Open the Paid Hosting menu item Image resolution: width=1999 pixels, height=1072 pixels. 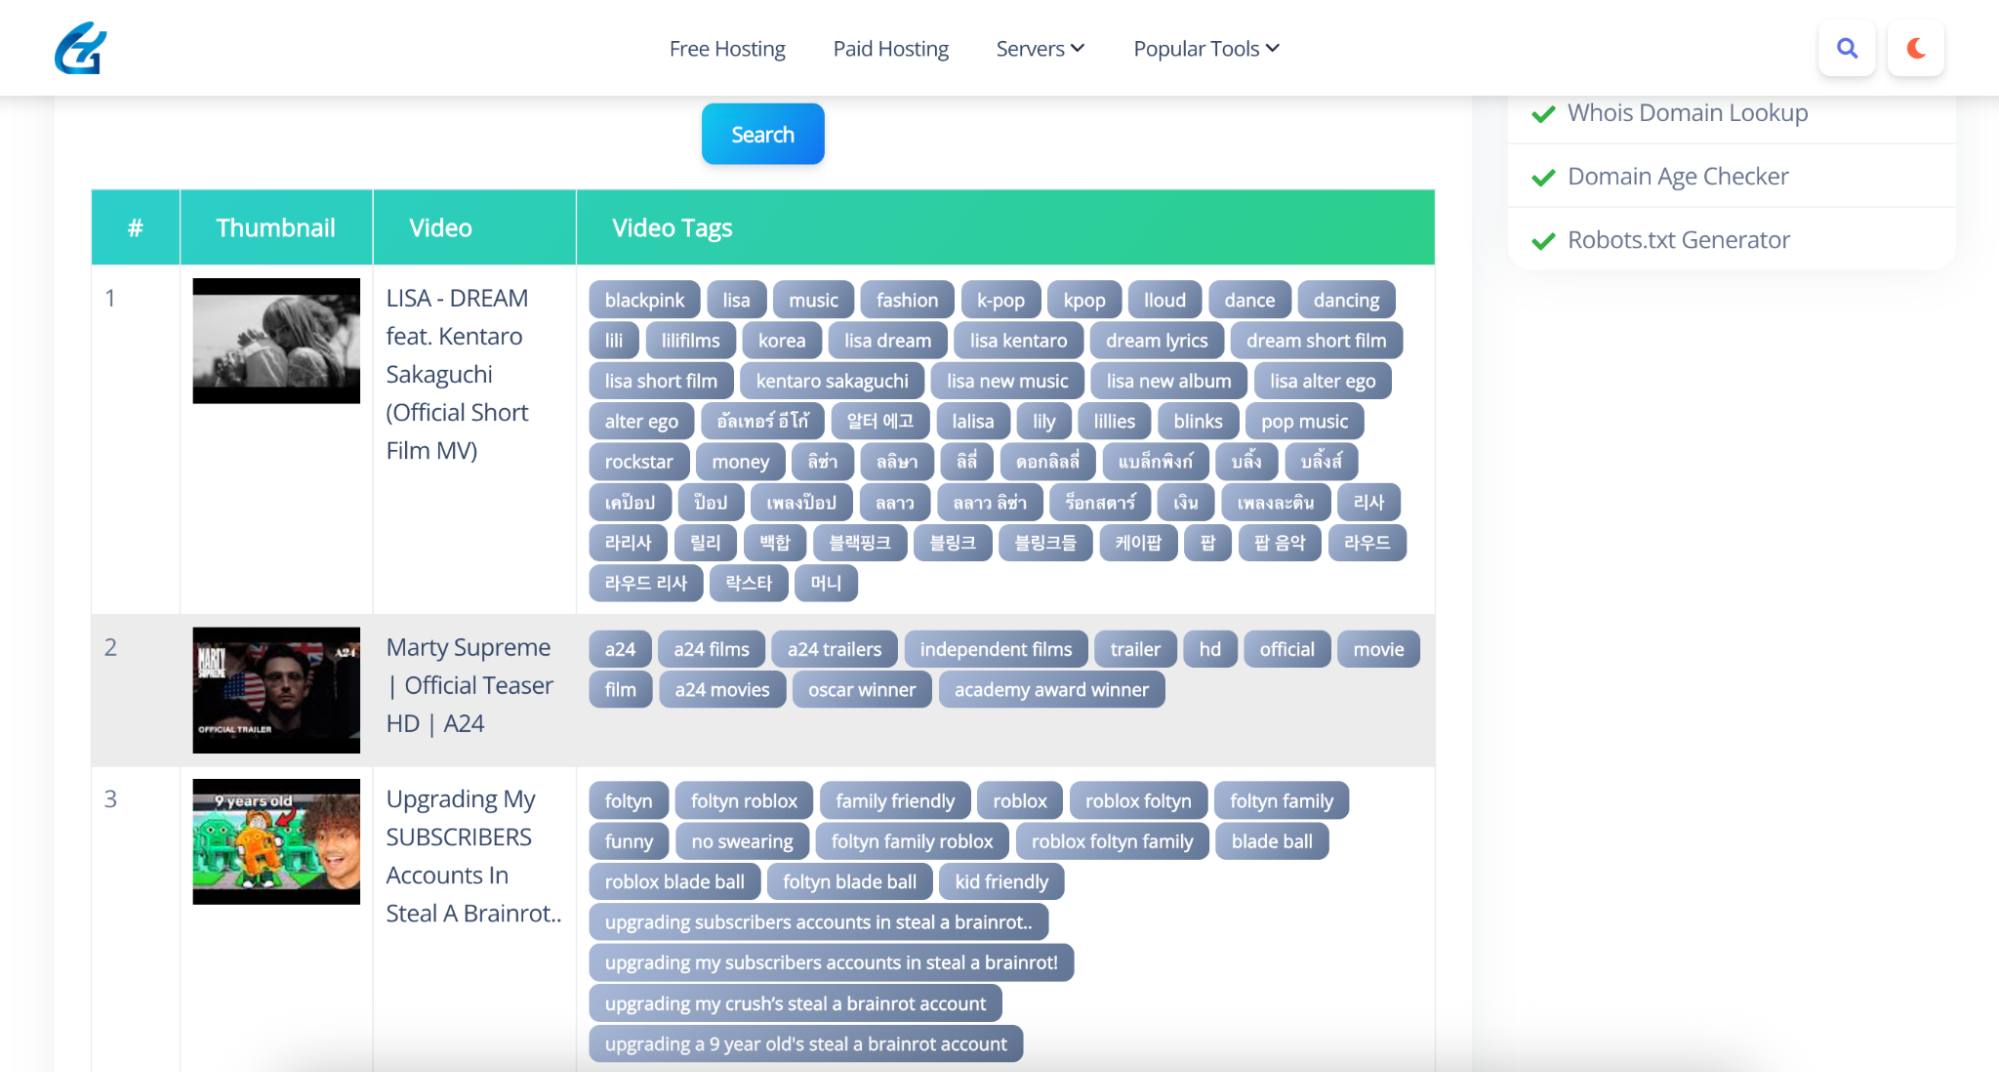coord(890,48)
